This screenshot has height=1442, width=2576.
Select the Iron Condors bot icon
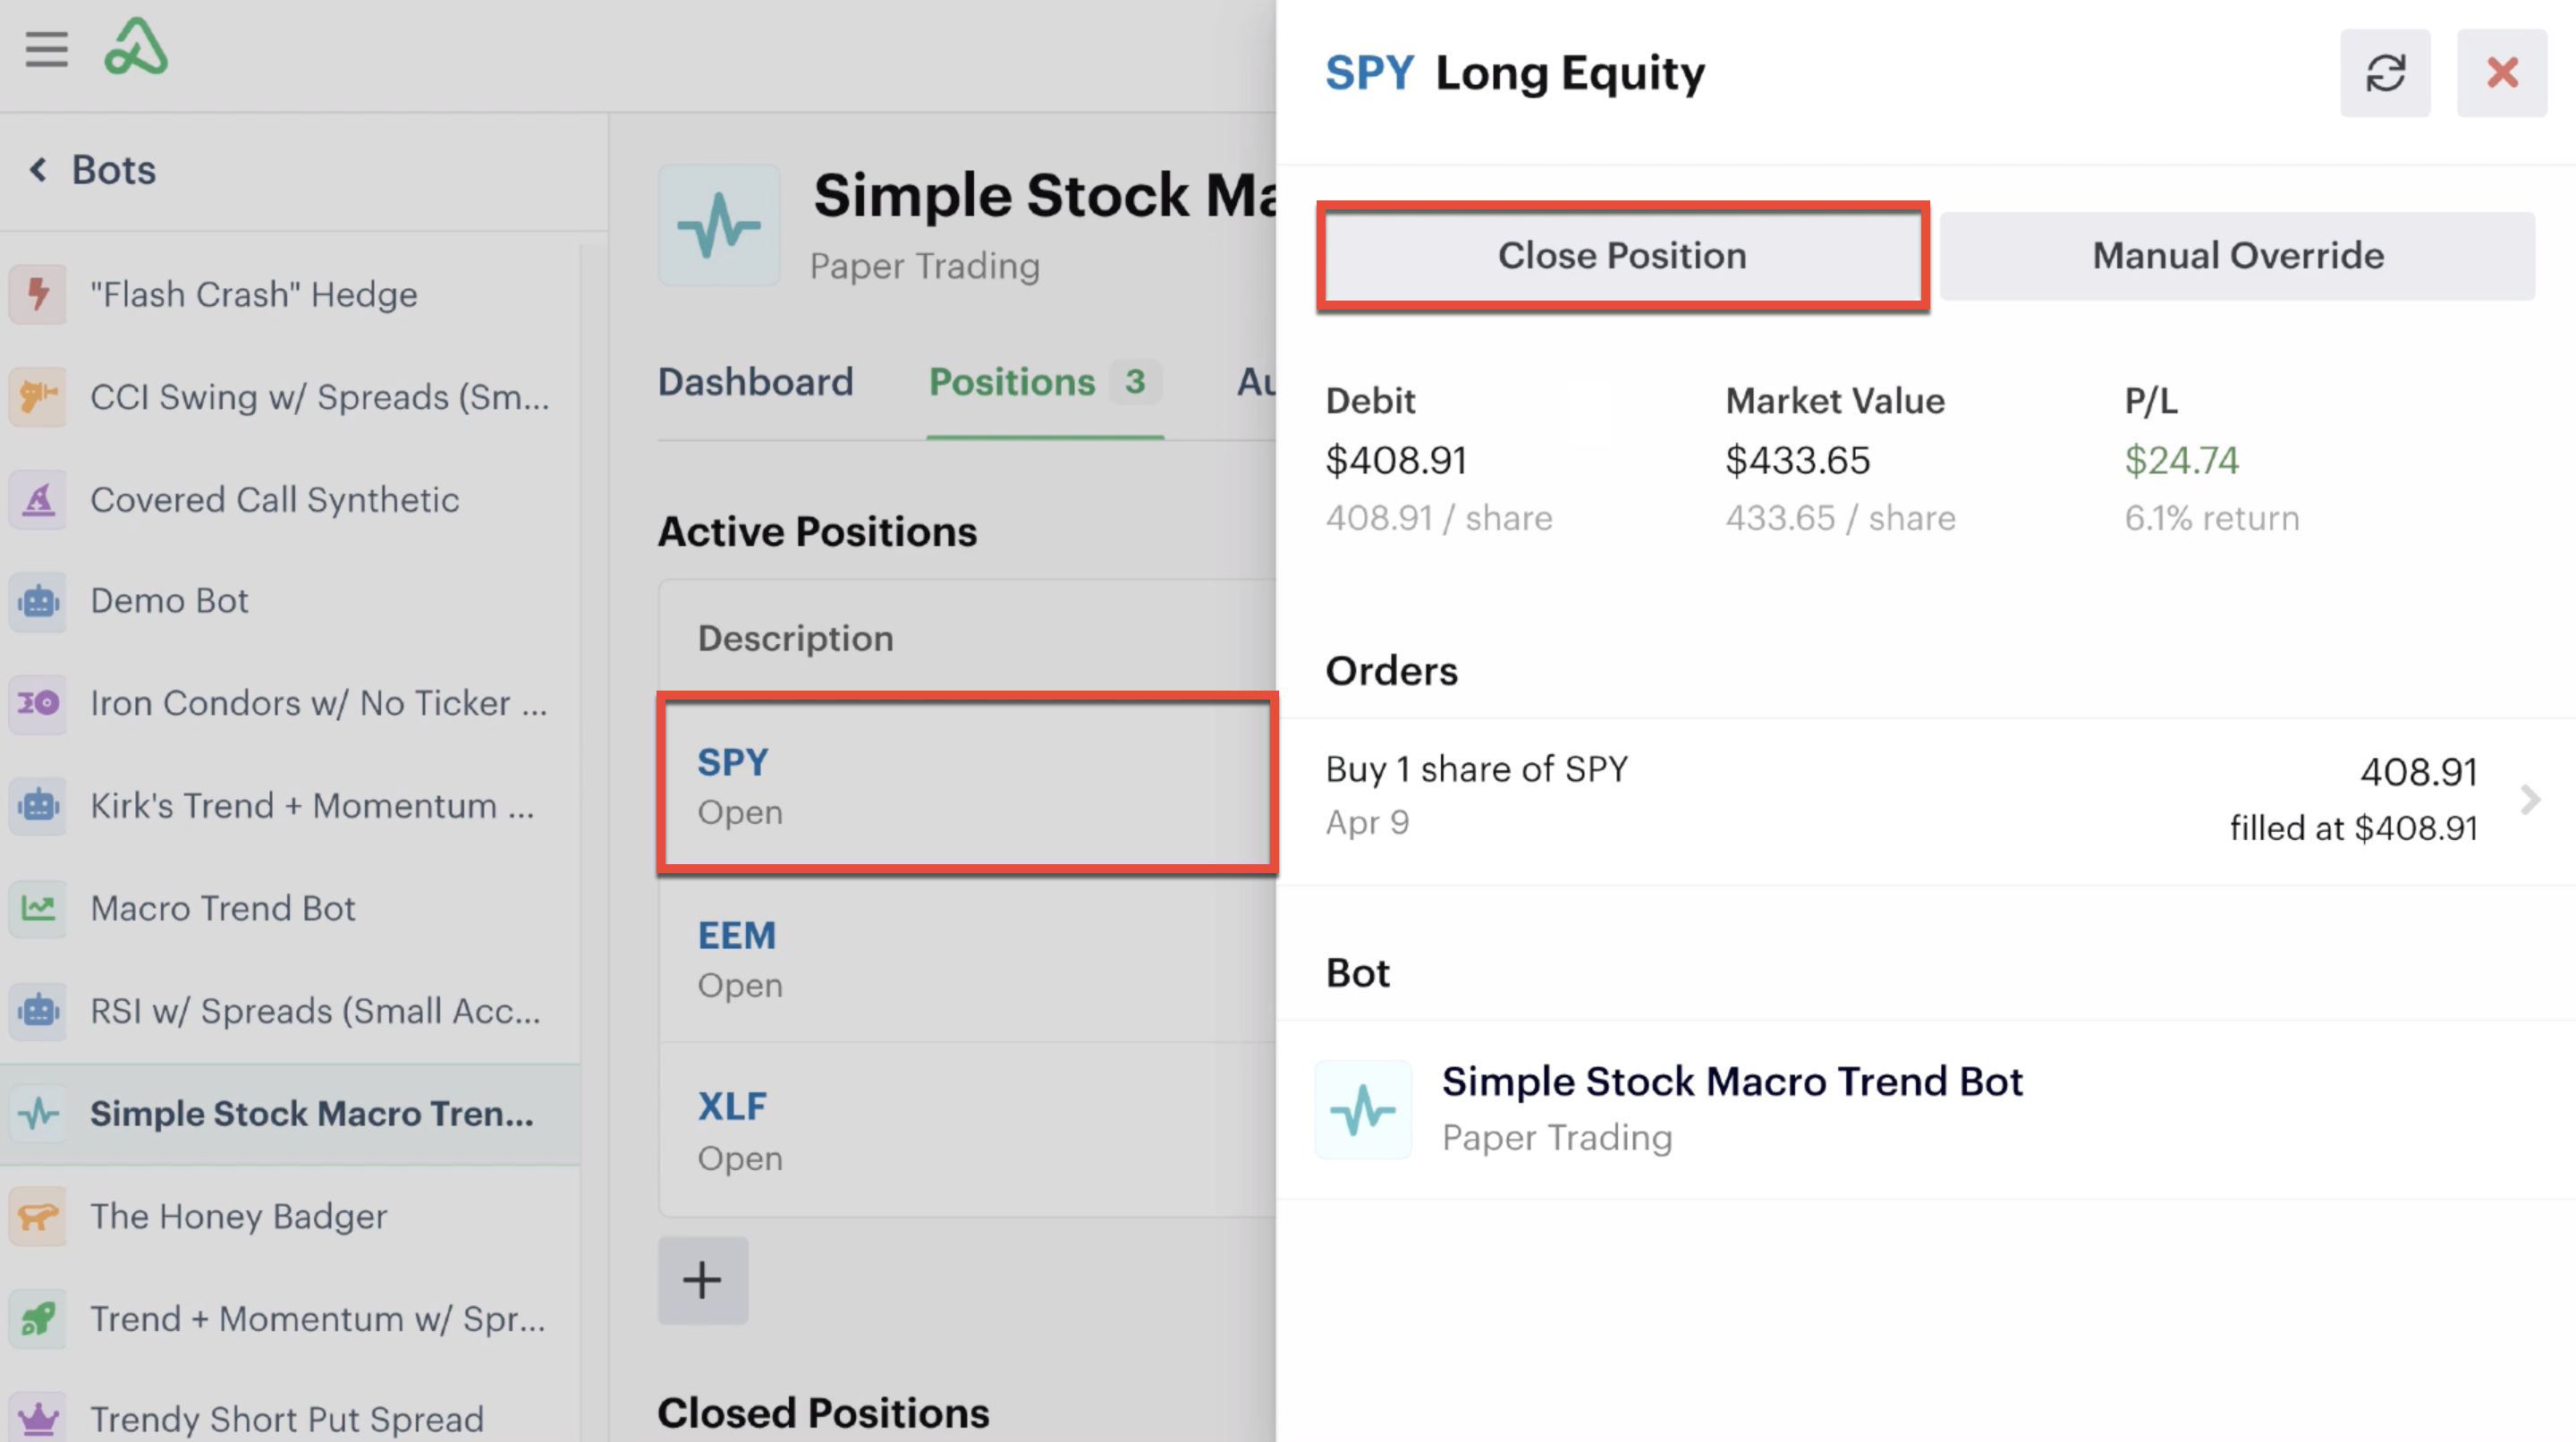(38, 703)
